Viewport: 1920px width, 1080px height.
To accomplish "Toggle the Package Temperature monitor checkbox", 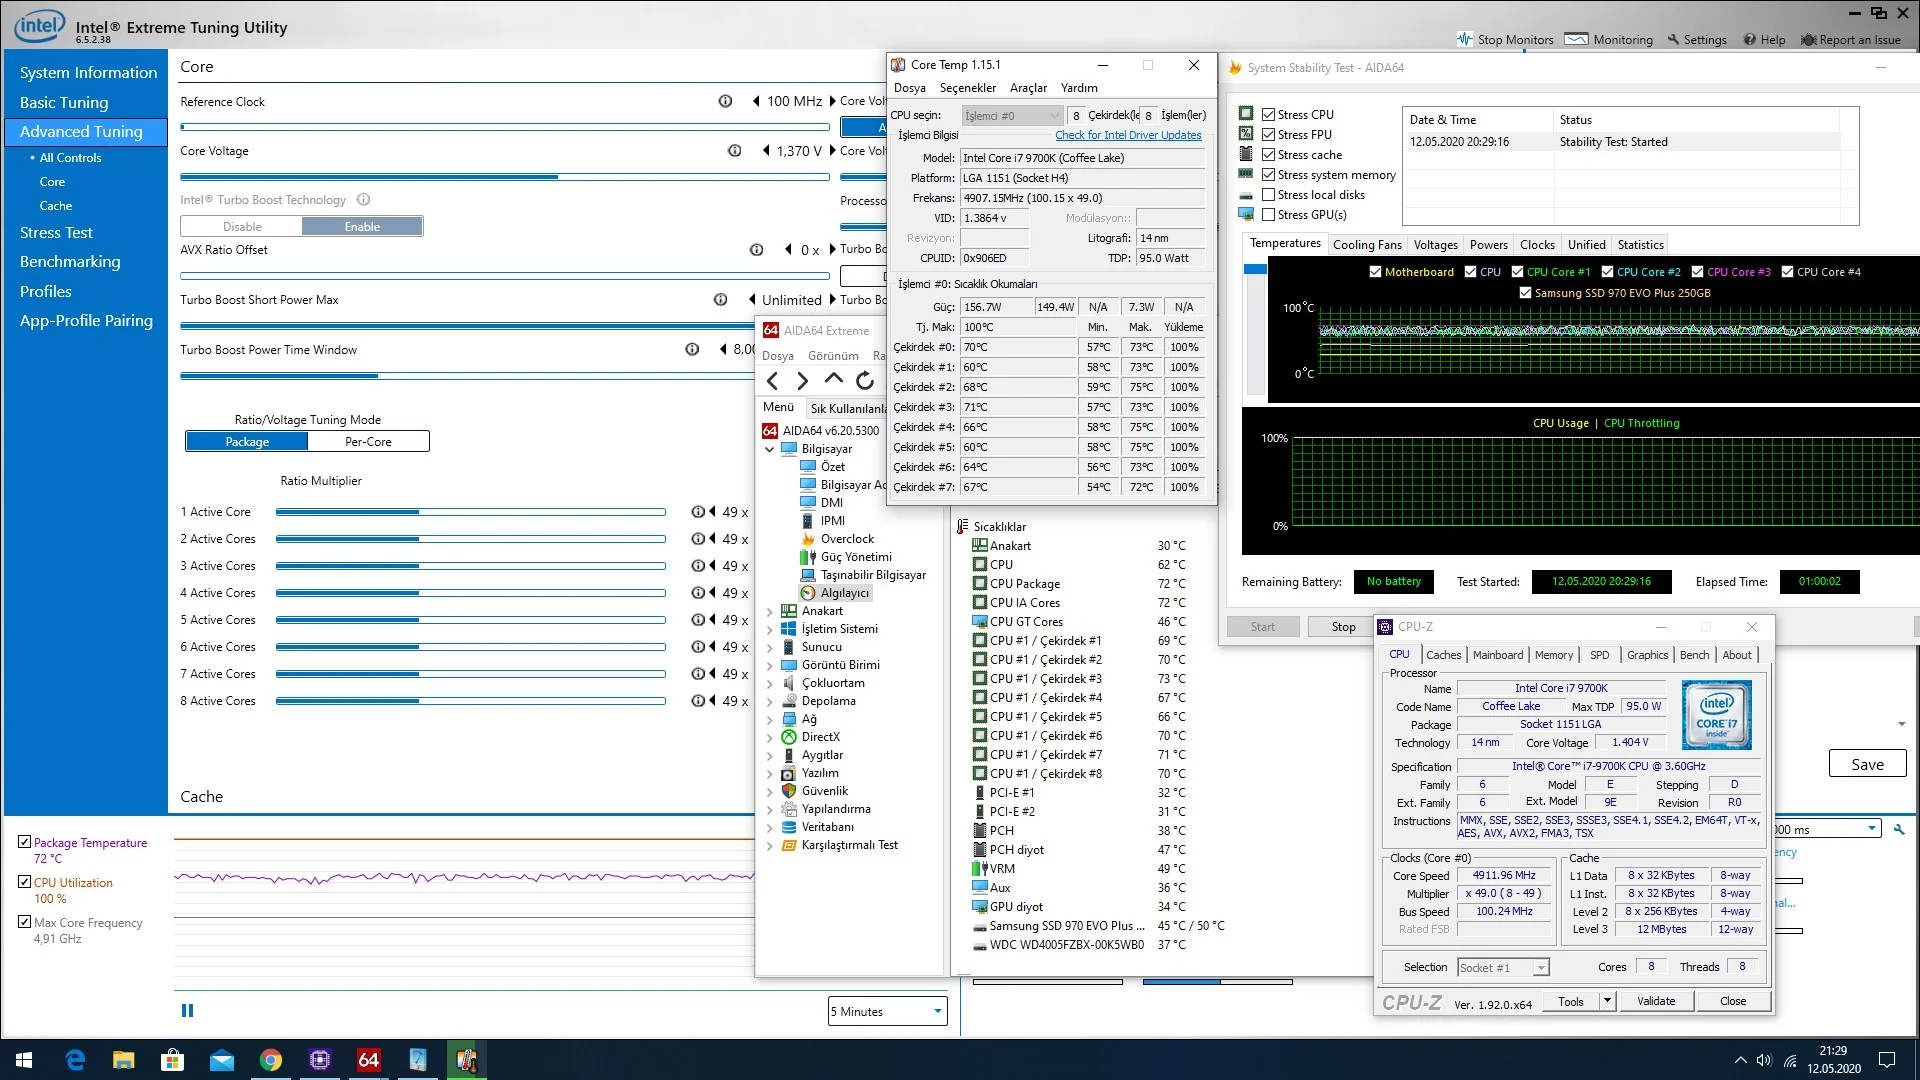I will click(x=25, y=842).
